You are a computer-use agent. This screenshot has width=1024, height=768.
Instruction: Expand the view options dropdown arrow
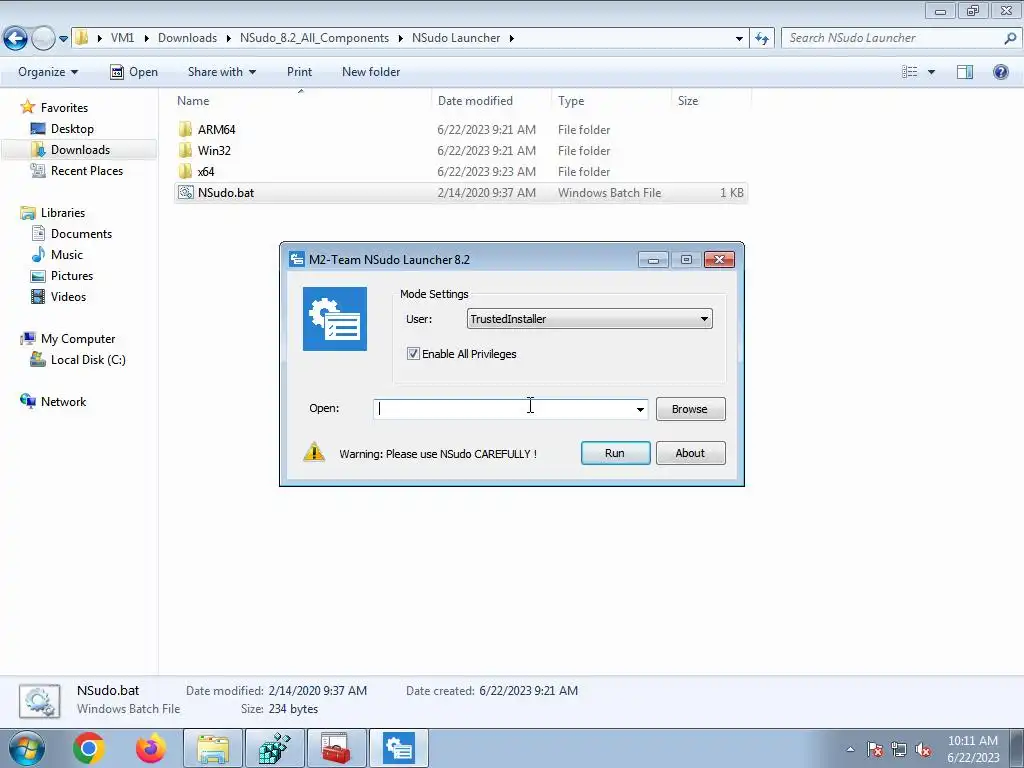point(931,72)
